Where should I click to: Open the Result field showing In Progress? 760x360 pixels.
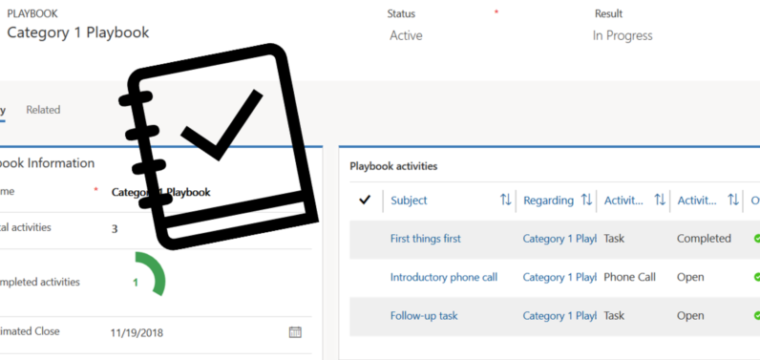pyautogui.click(x=622, y=36)
